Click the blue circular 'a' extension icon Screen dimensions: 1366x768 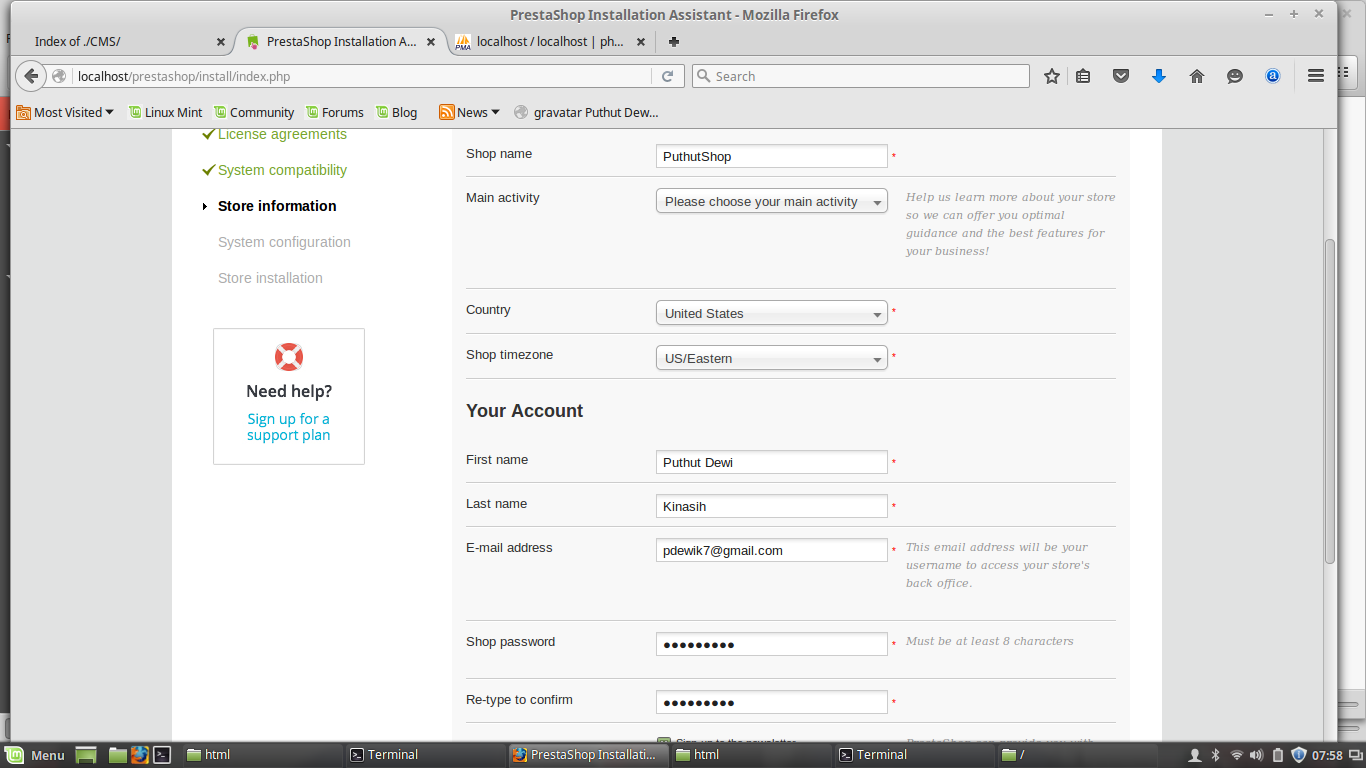point(1273,76)
